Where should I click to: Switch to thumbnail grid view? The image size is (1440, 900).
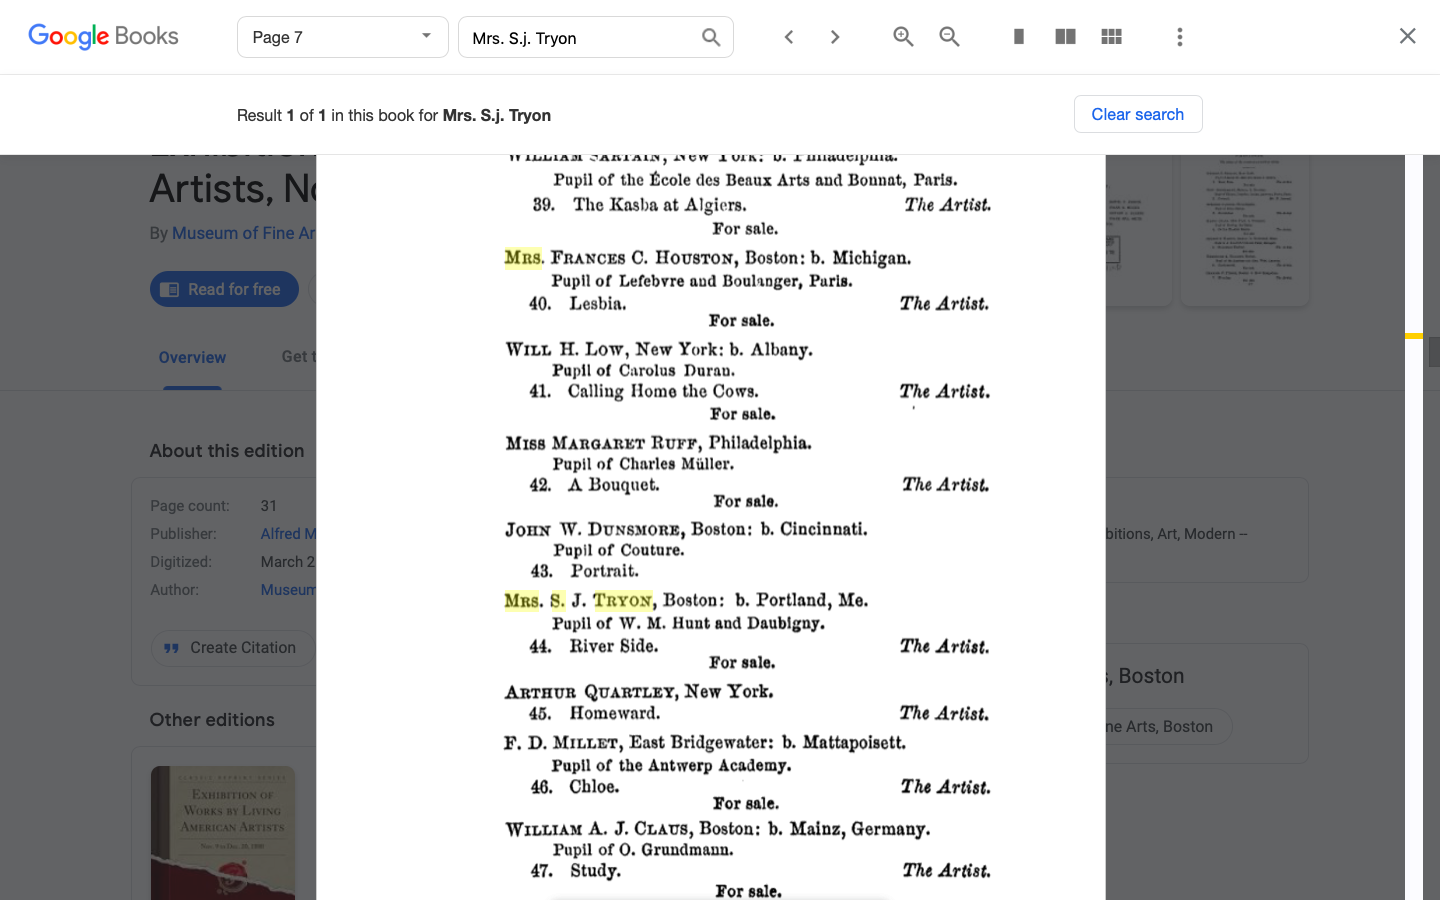coord(1111,37)
